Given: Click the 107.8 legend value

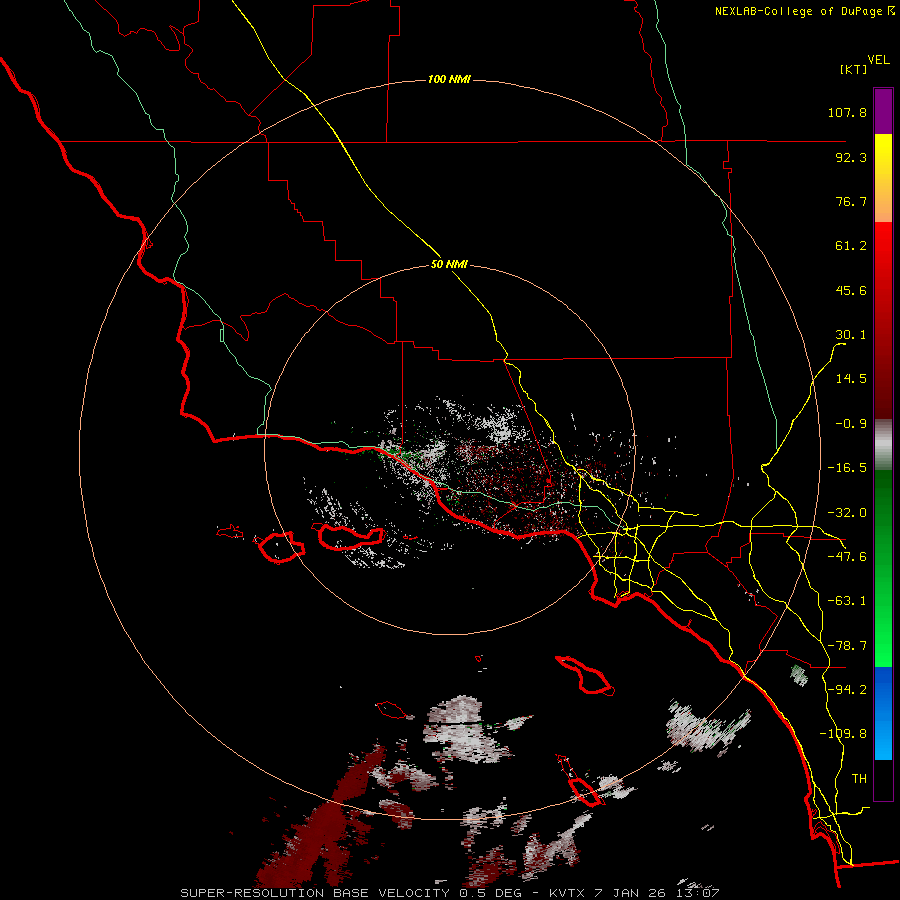Looking at the screenshot, I should click(847, 112).
